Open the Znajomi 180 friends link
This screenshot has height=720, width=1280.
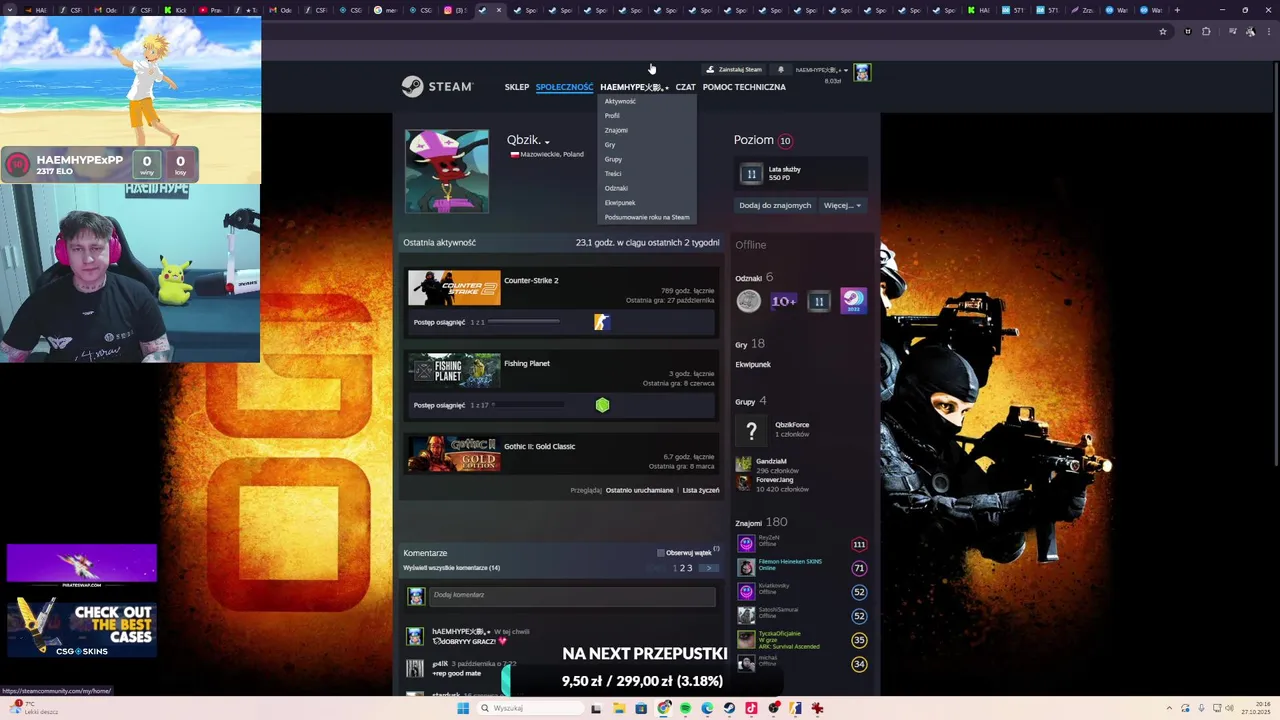pyautogui.click(x=761, y=522)
